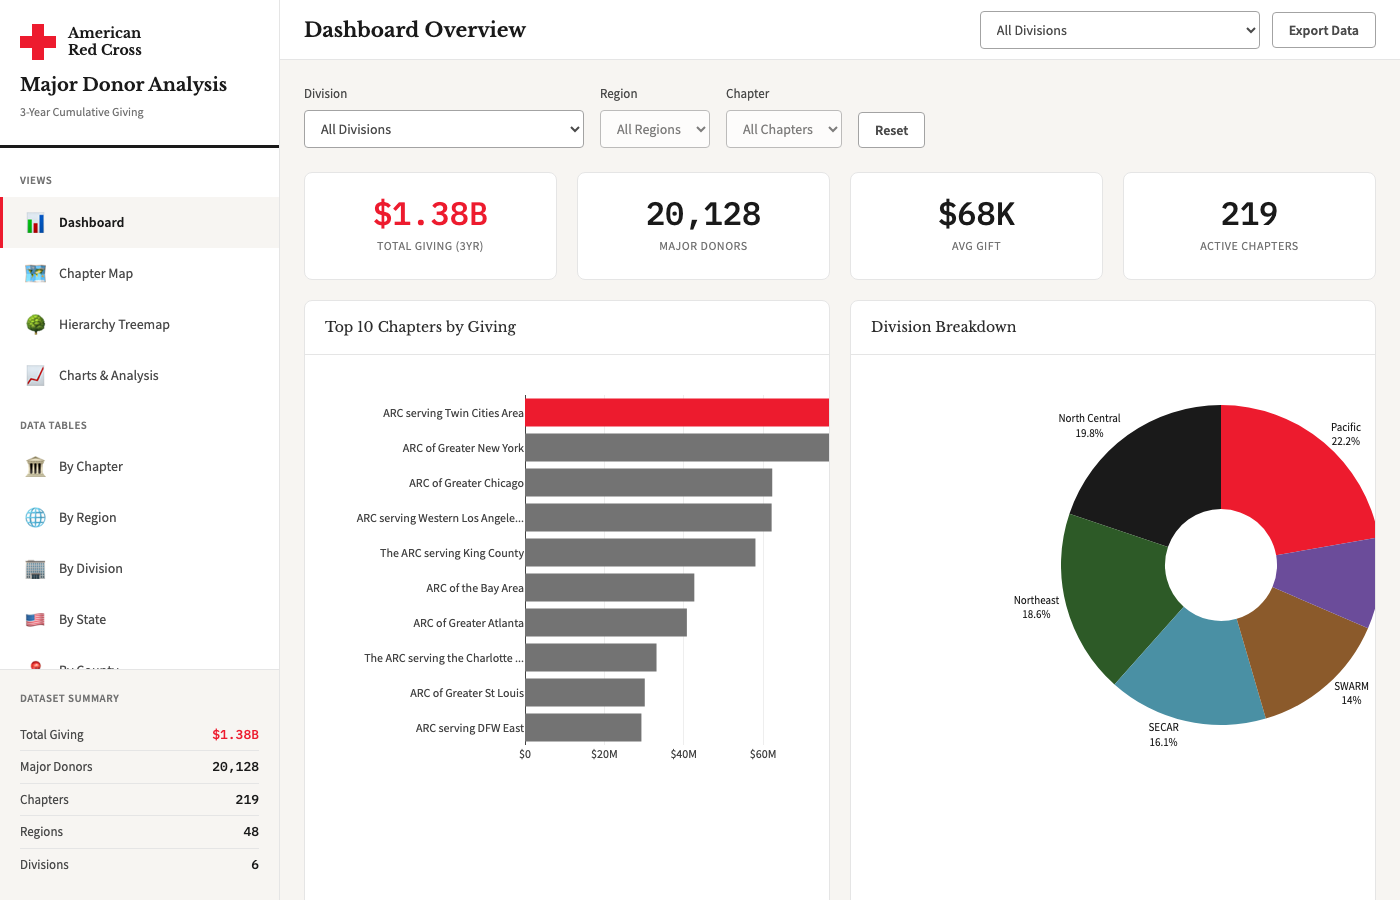1400x900 pixels.
Task: Click the sidebar Total Giving $1.38B value
Action: click(x=235, y=735)
